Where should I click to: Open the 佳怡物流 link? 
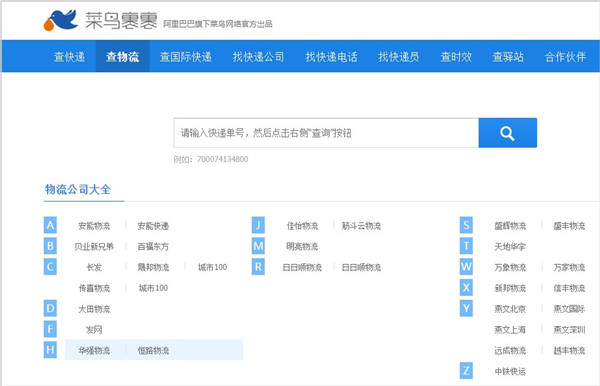point(302,226)
